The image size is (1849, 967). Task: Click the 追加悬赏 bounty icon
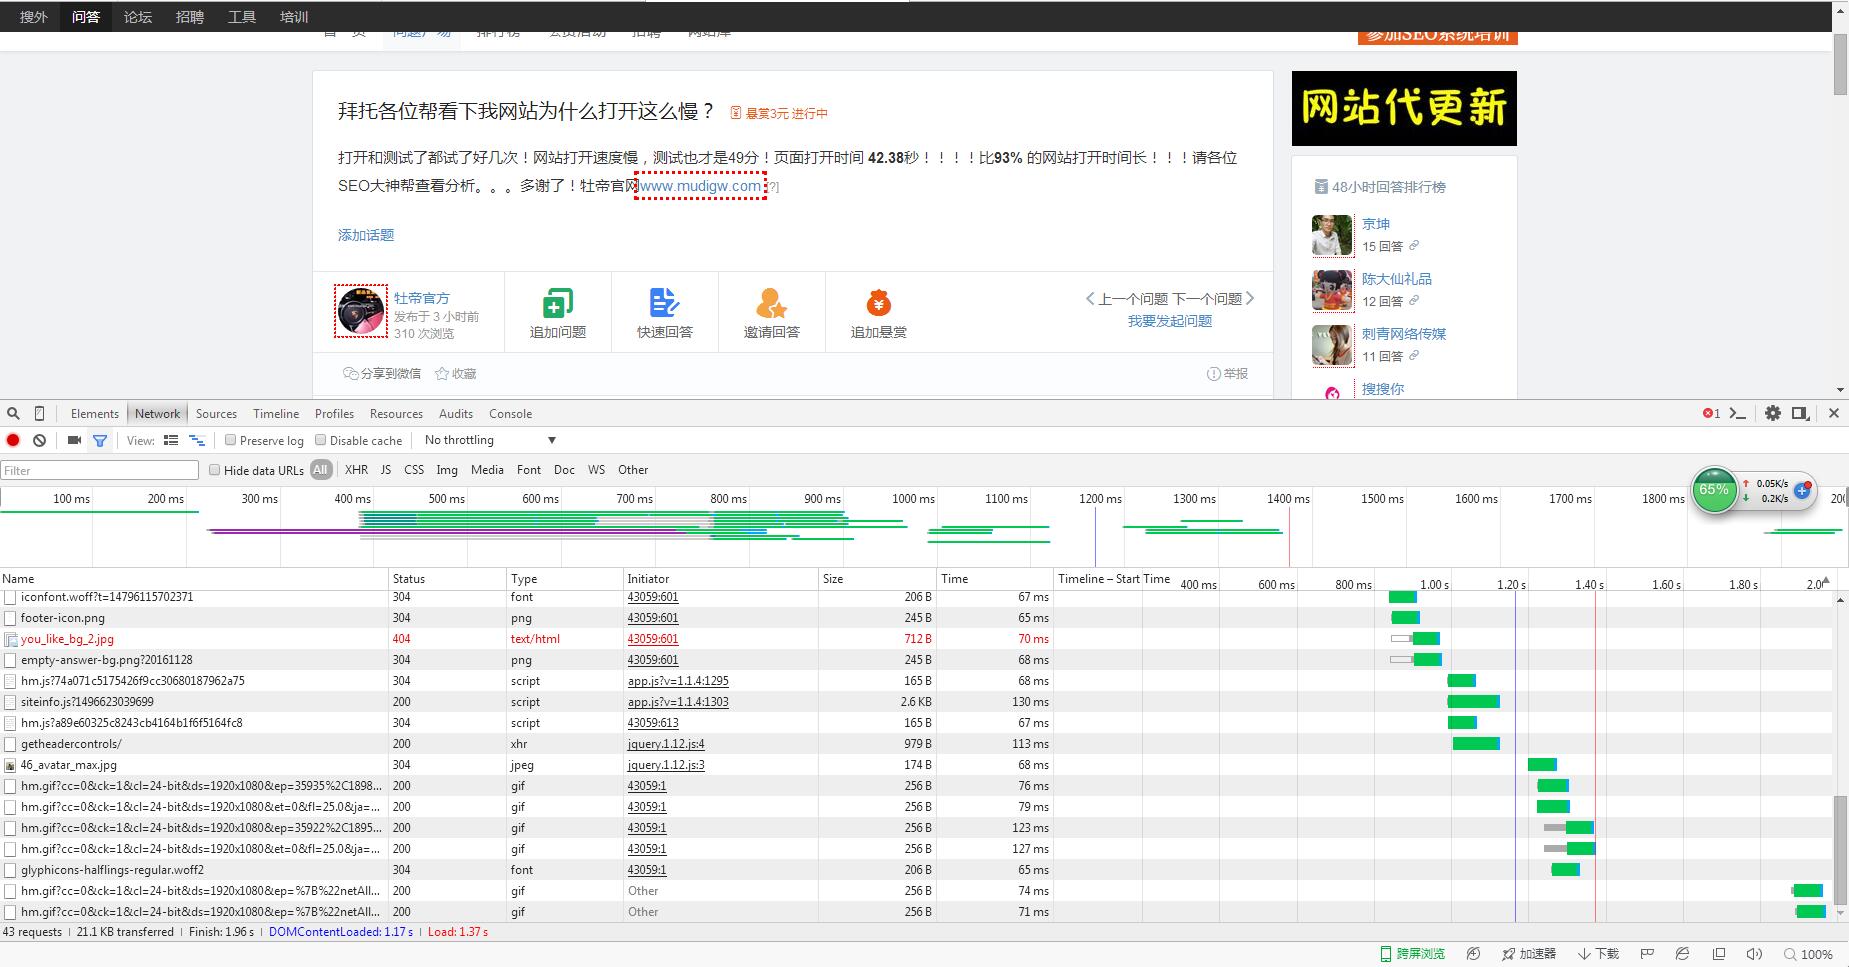pos(878,303)
